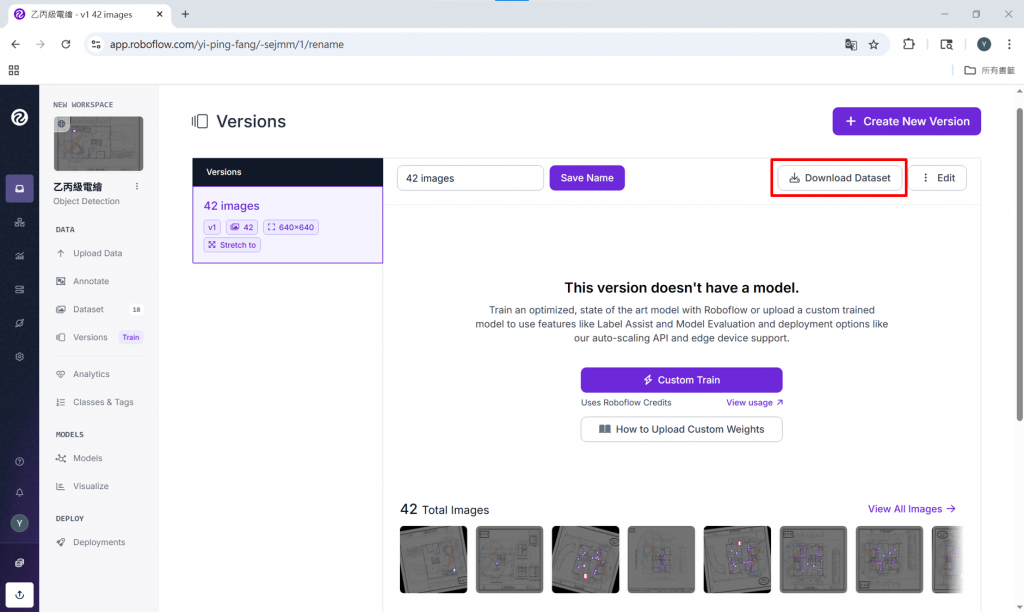
Task: Click the address bar URL
Action: [227, 44]
